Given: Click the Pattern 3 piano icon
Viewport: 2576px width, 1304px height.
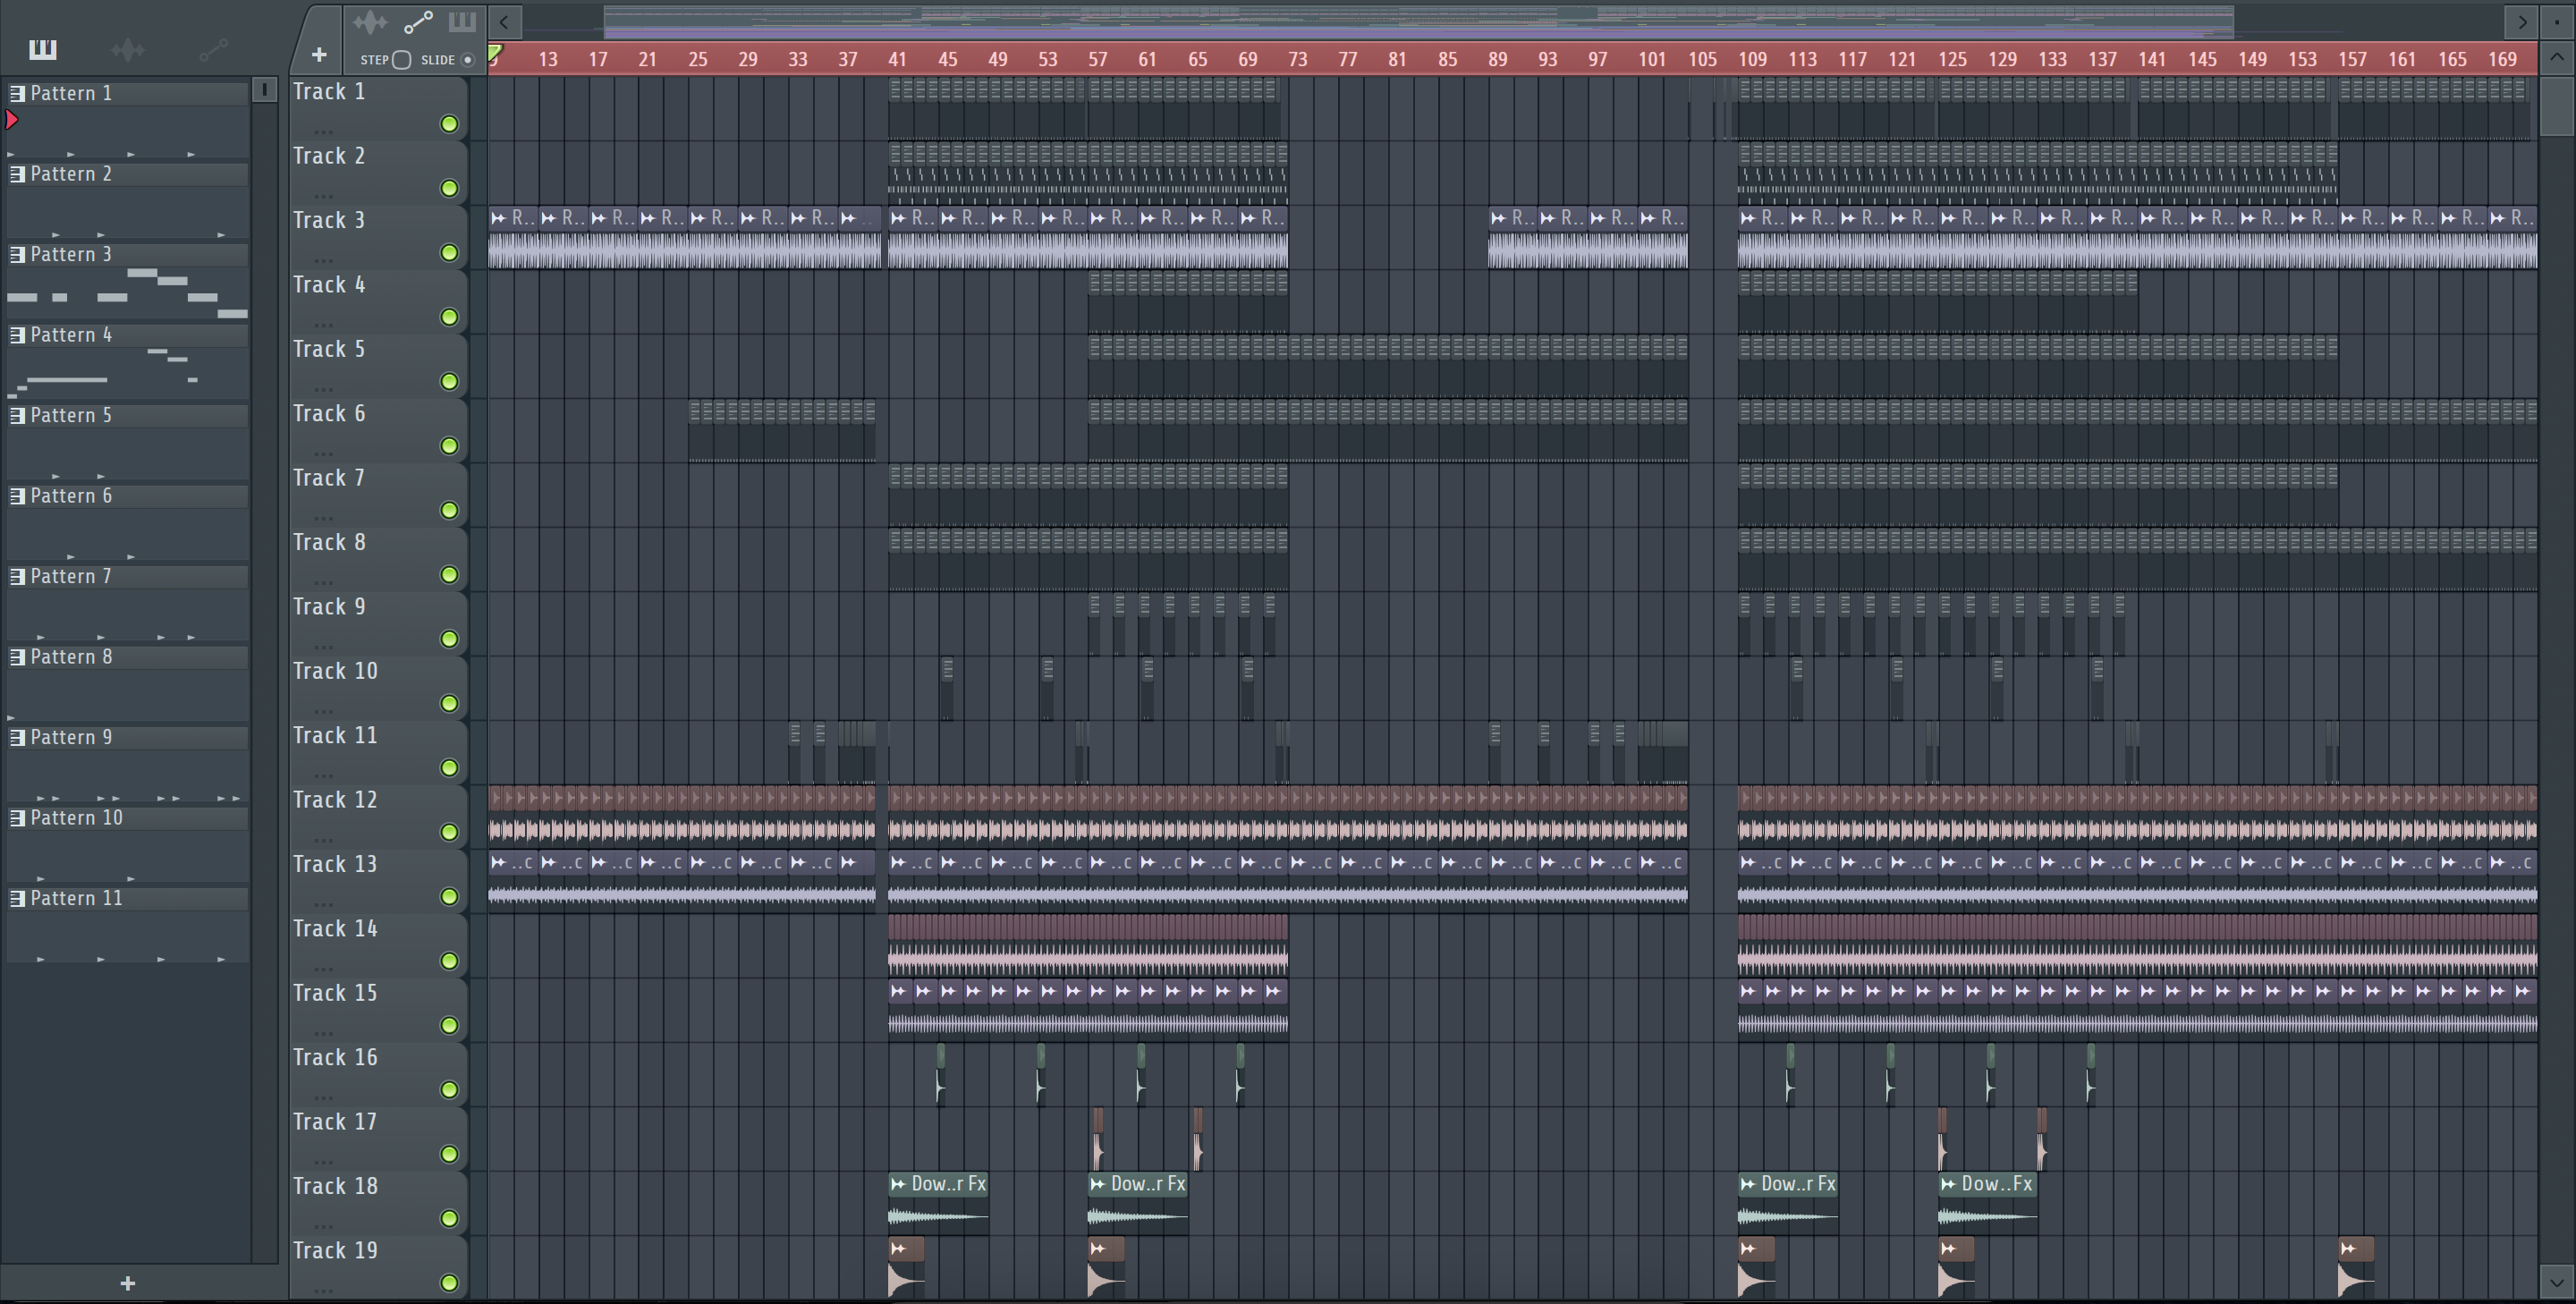Looking at the screenshot, I should (17, 254).
